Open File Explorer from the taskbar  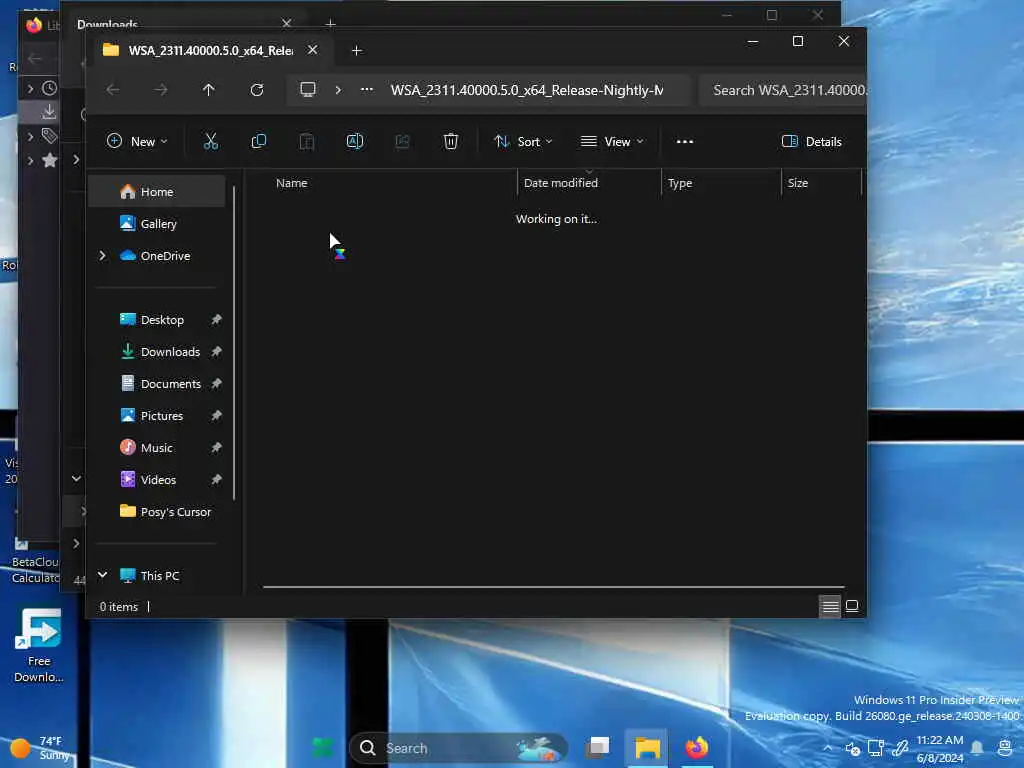(x=647, y=747)
